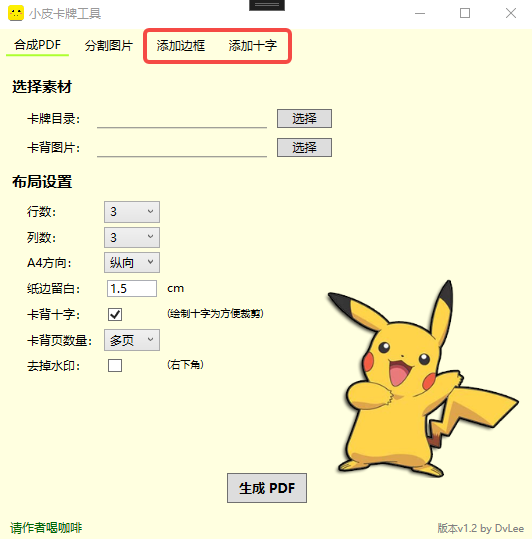Edit the 纸边留白 margin field
The height and width of the screenshot is (539, 532).
point(132,288)
